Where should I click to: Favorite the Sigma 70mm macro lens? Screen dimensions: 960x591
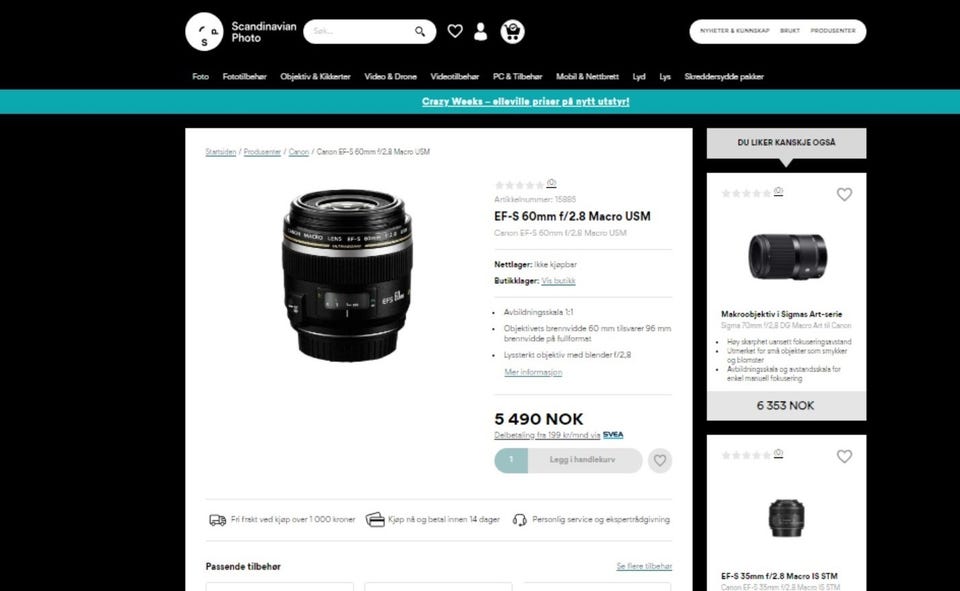844,194
